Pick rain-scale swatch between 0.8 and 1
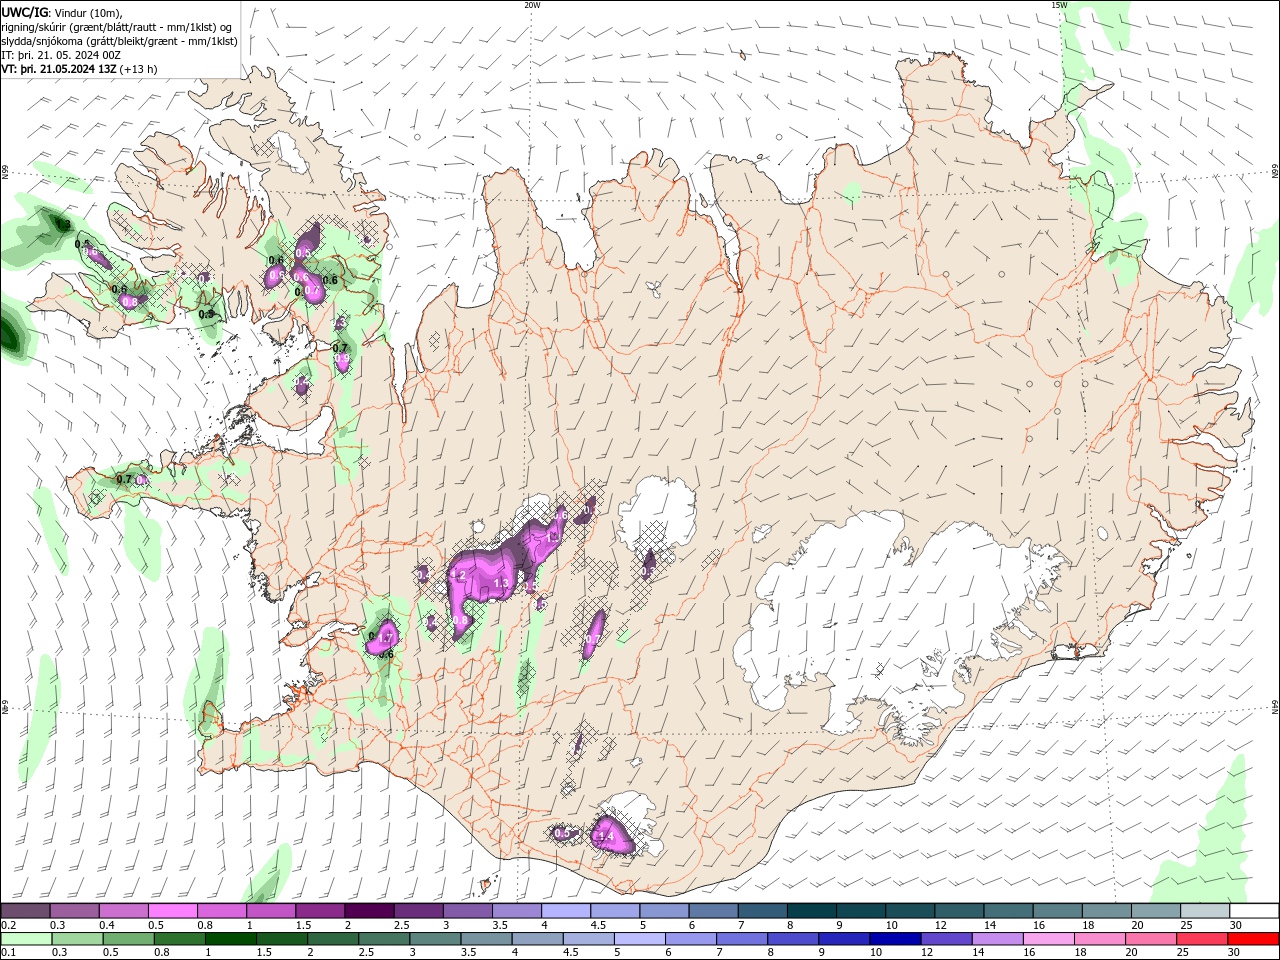Screen dimensions: 1280x960 [180, 939]
